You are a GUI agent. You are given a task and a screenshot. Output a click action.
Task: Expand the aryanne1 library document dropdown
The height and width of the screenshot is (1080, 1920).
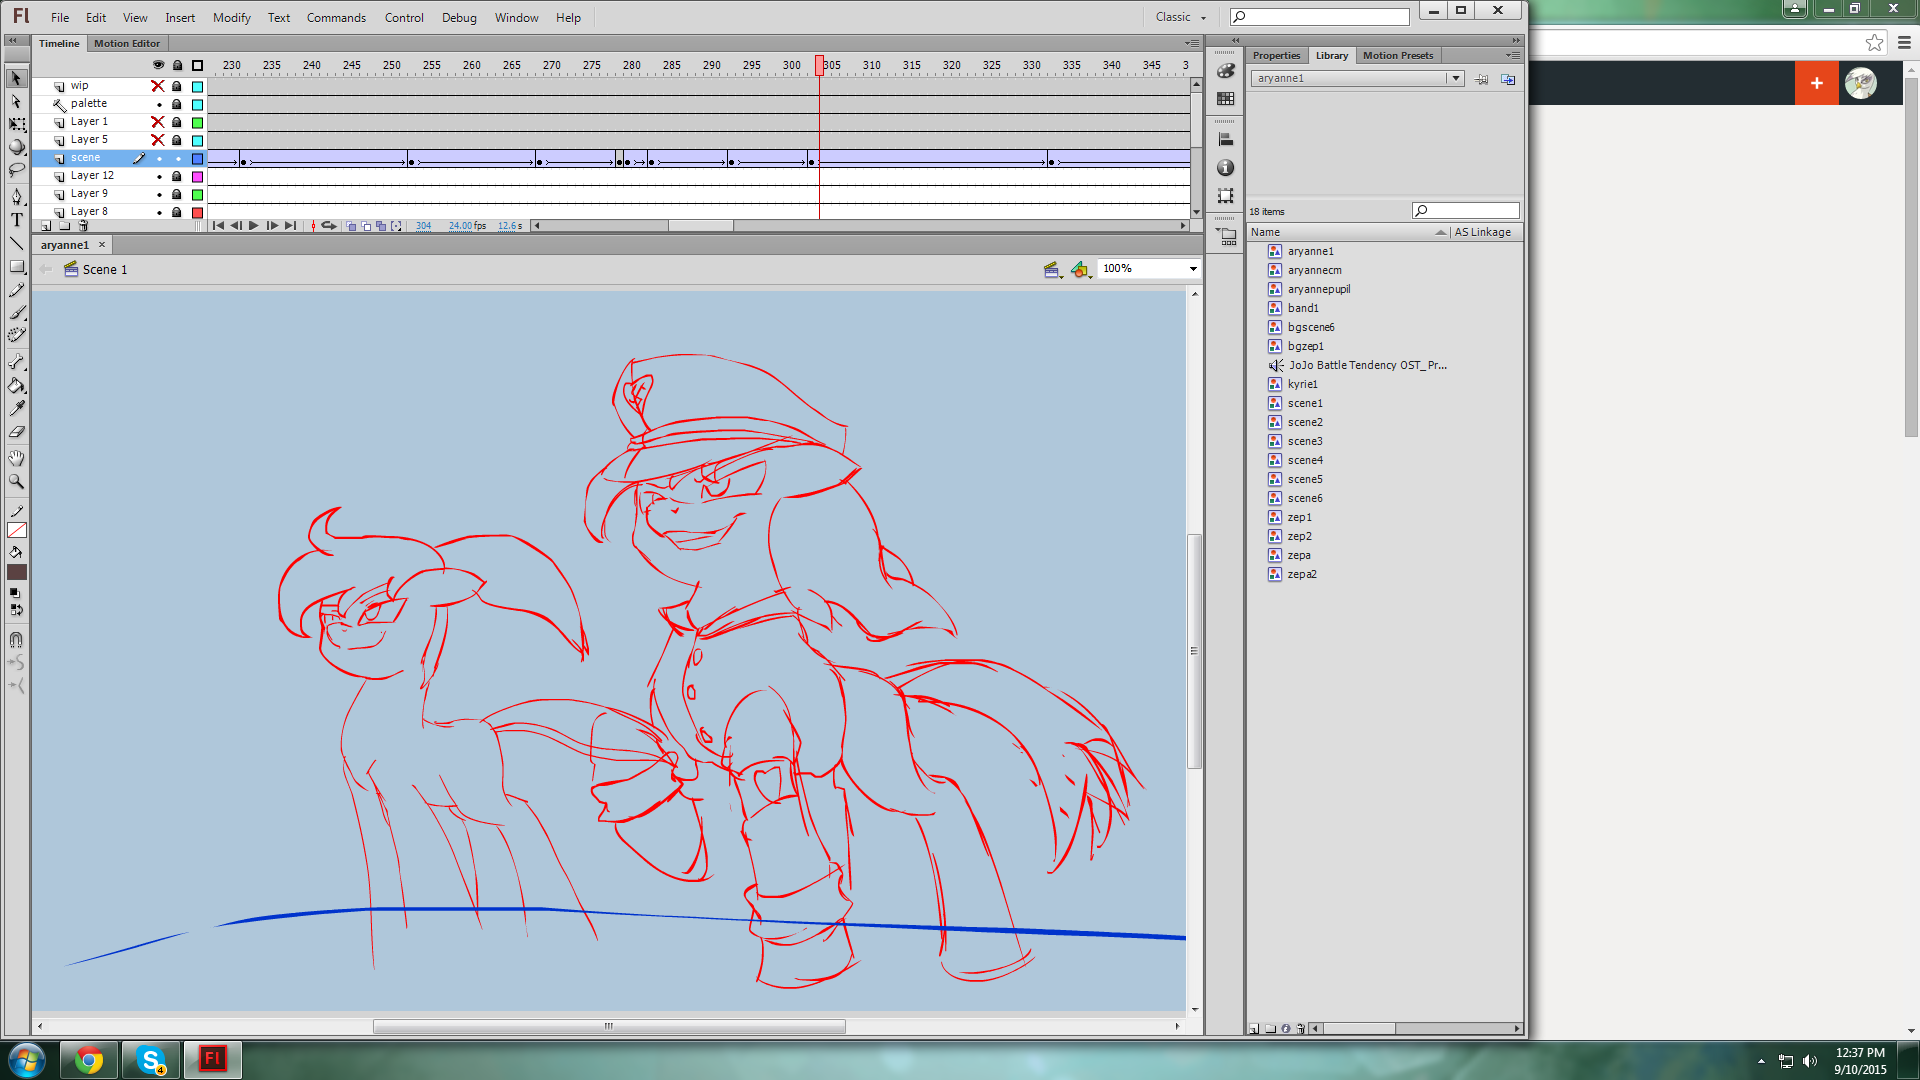pyautogui.click(x=1455, y=78)
